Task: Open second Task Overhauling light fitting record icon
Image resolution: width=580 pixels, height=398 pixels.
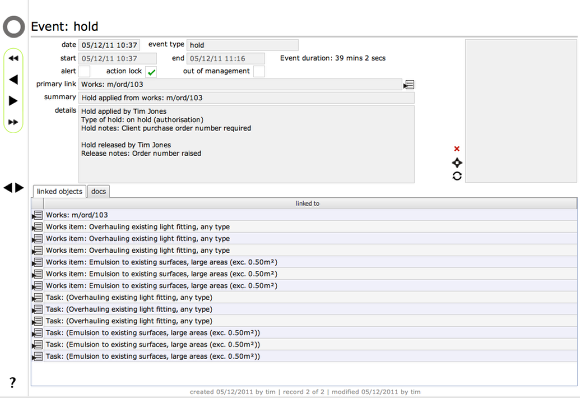Action: click(37, 309)
